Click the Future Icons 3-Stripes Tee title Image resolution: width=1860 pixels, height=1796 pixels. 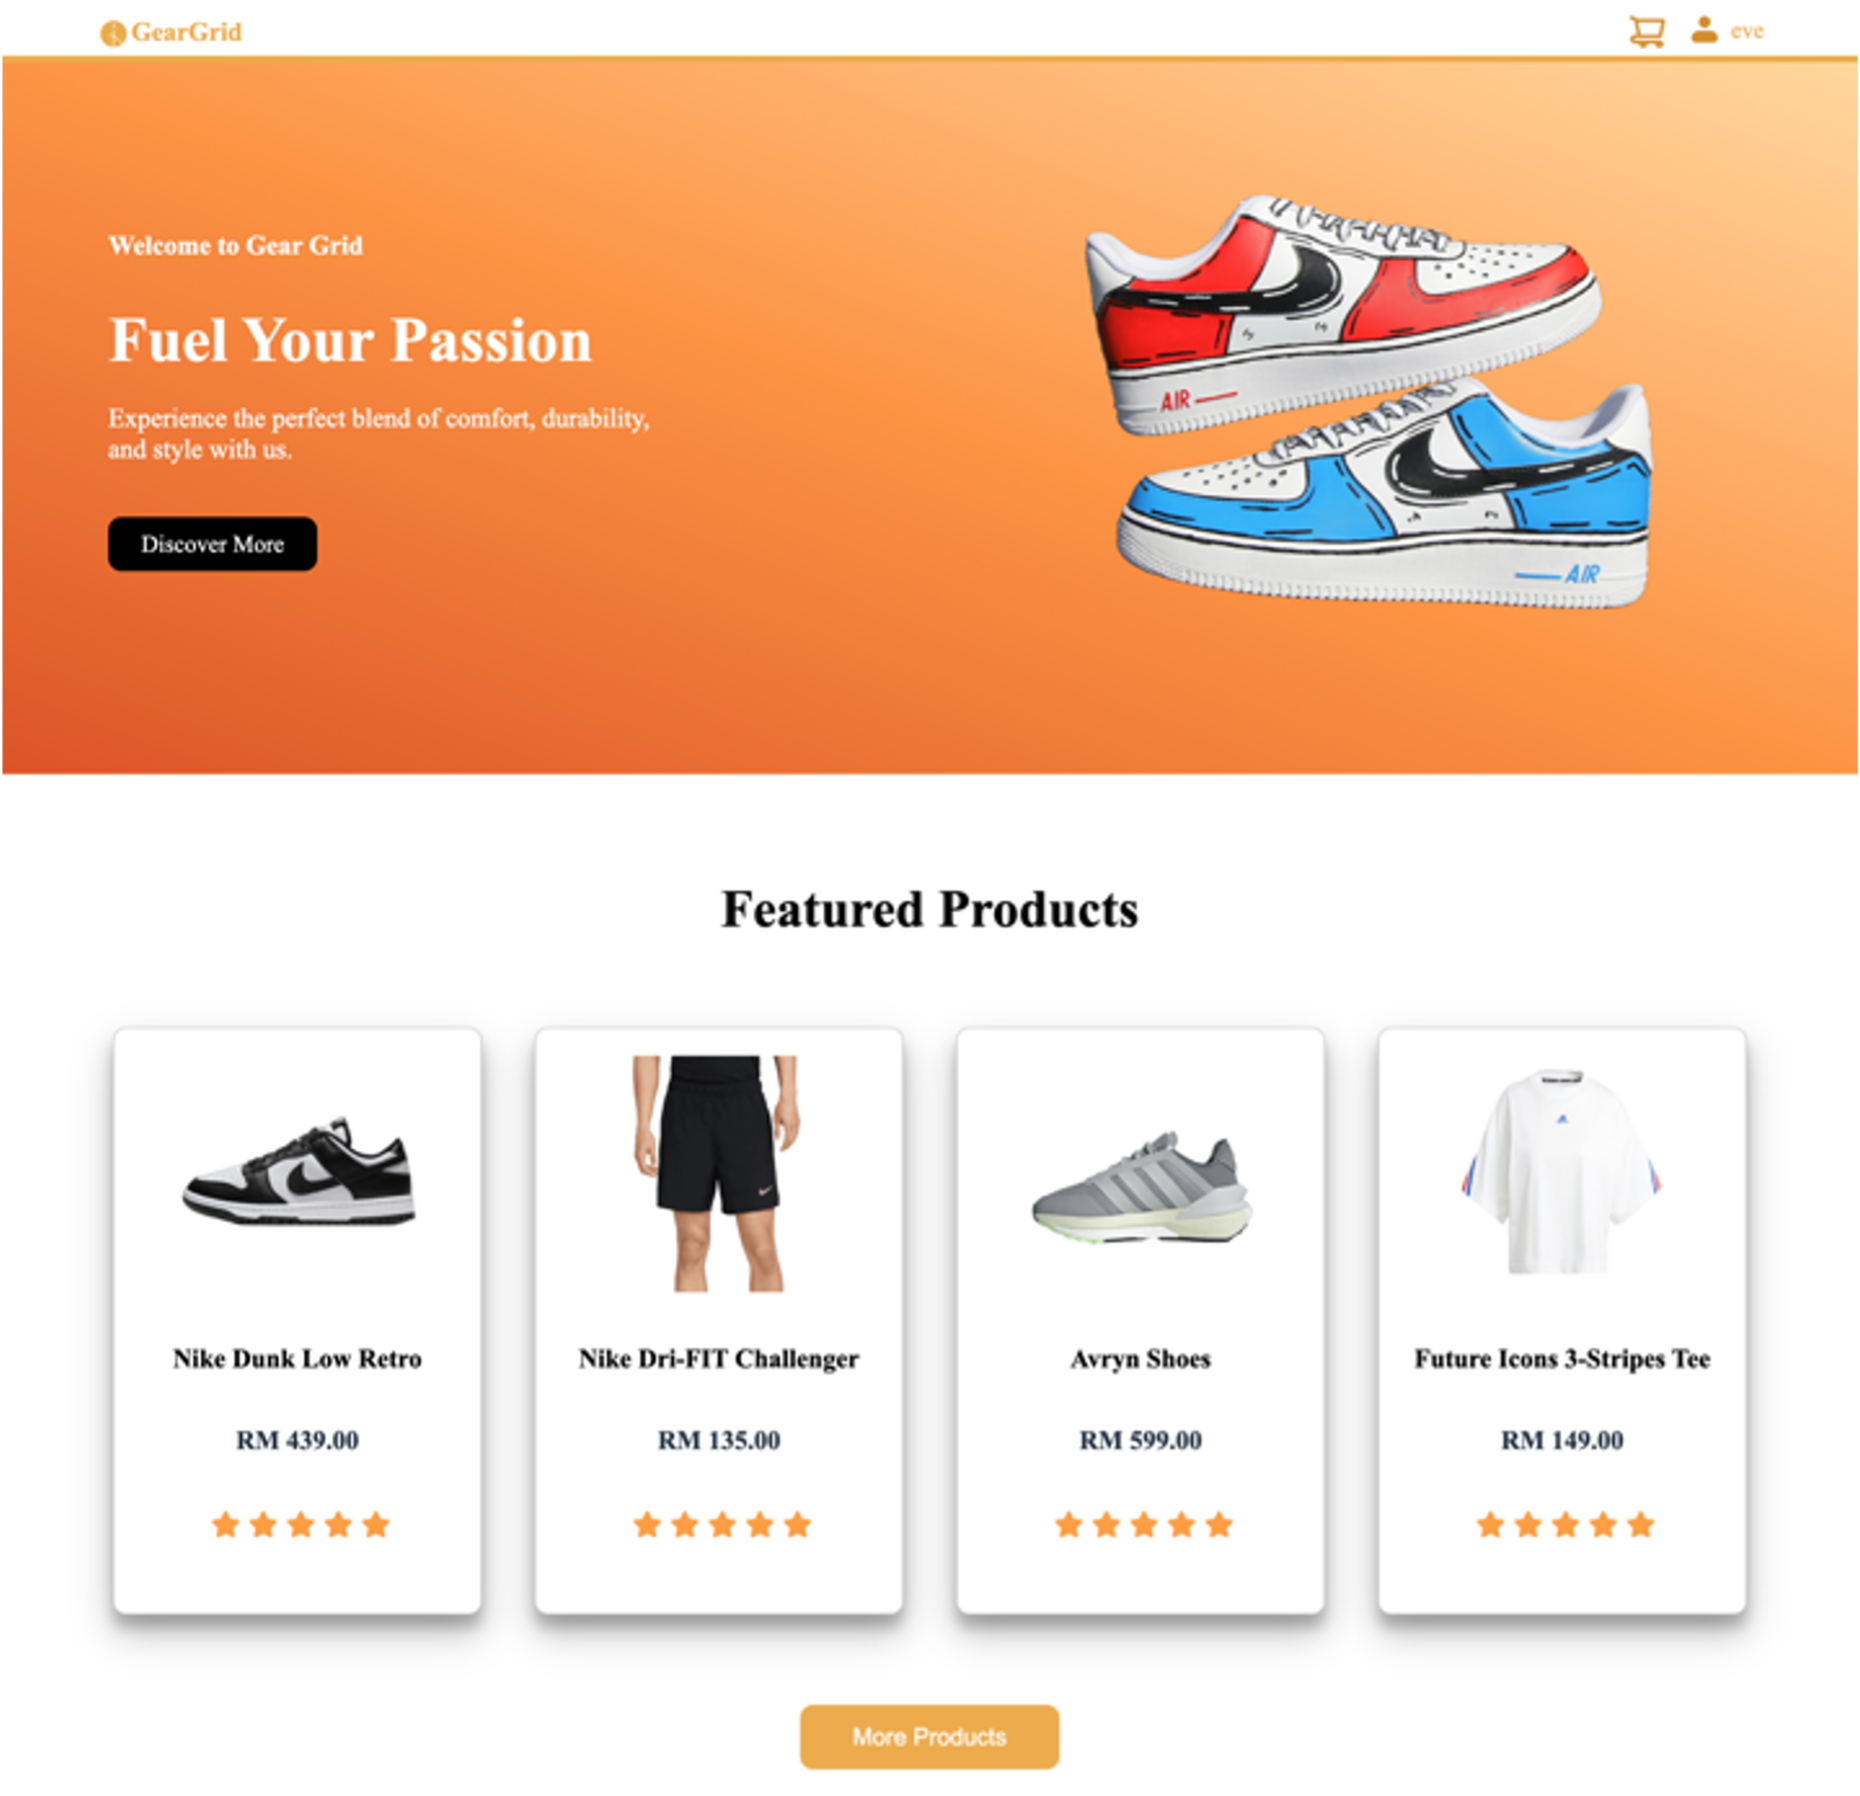[x=1562, y=1358]
